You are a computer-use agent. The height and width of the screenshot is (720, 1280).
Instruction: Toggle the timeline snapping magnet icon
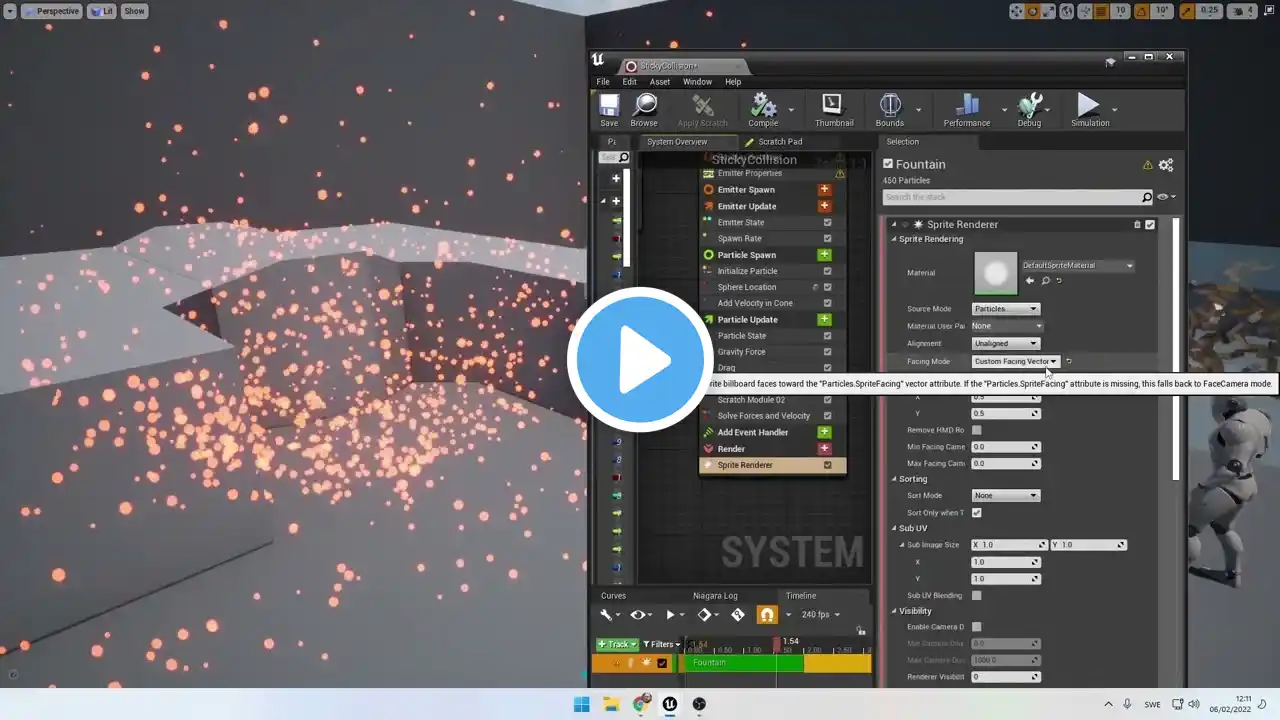click(x=767, y=615)
